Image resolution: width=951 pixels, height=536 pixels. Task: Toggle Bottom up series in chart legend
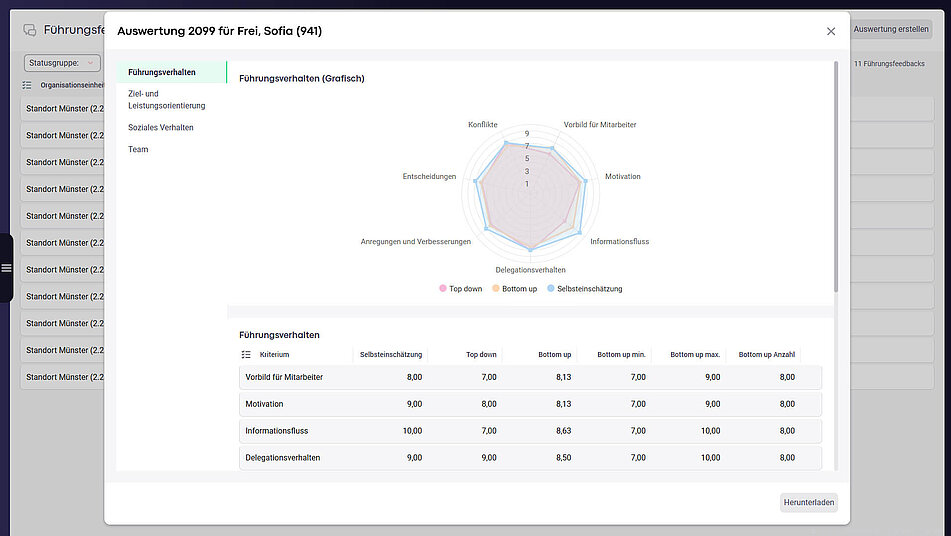tap(514, 289)
